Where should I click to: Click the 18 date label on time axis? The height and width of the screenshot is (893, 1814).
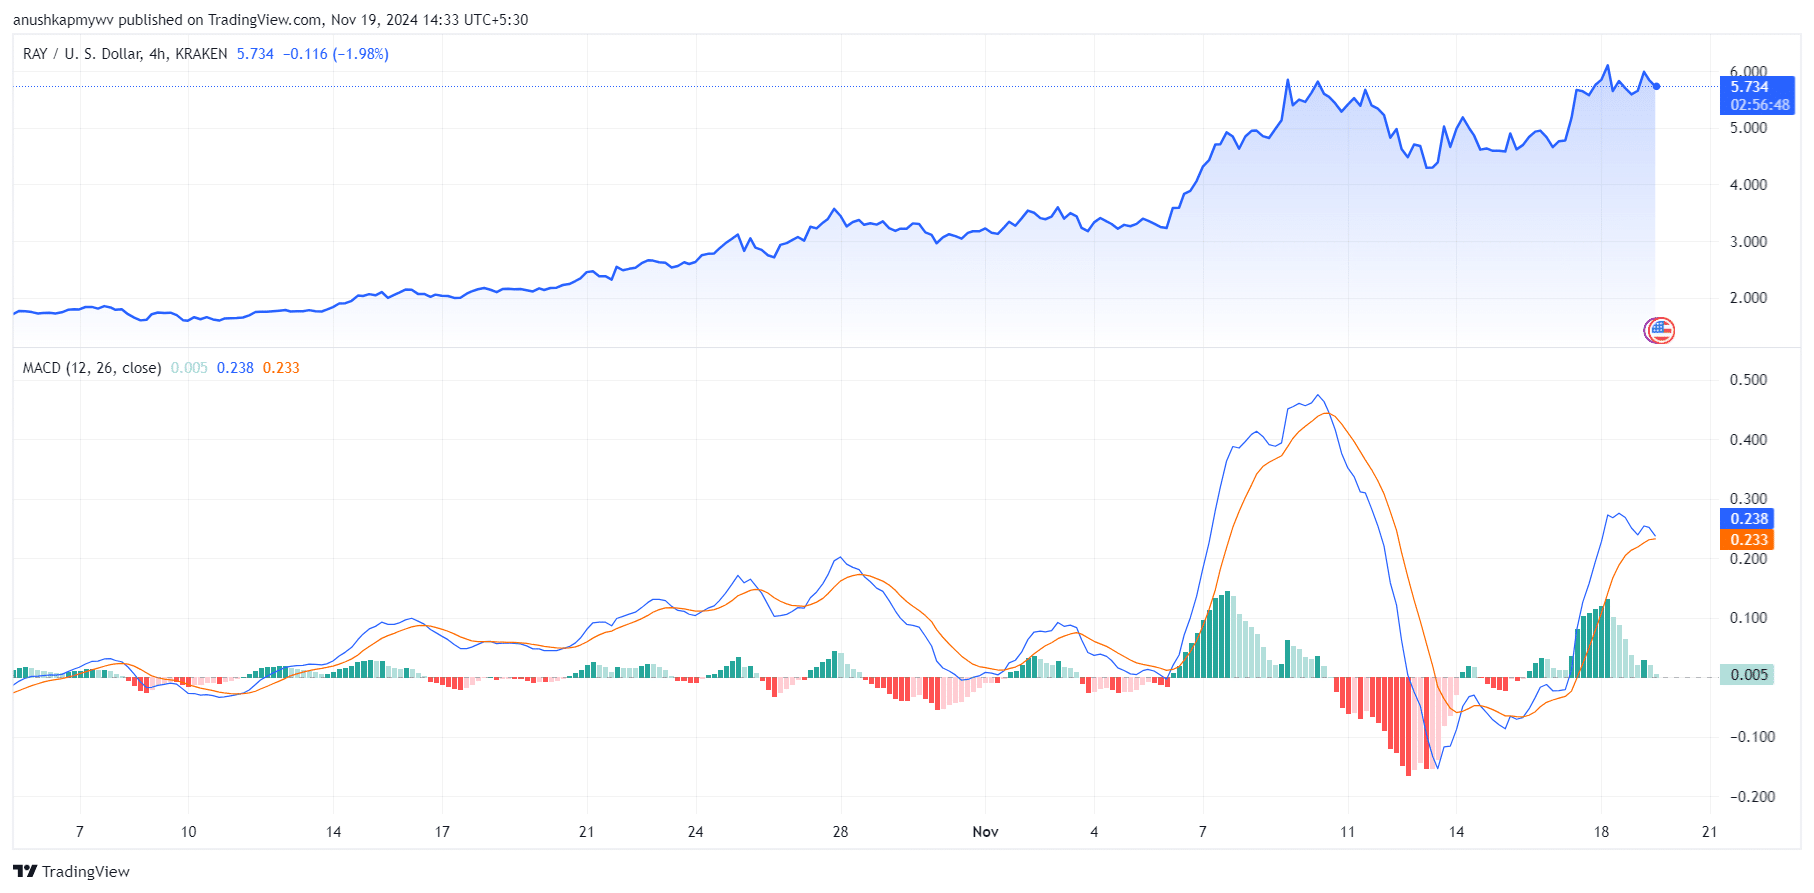(1601, 832)
